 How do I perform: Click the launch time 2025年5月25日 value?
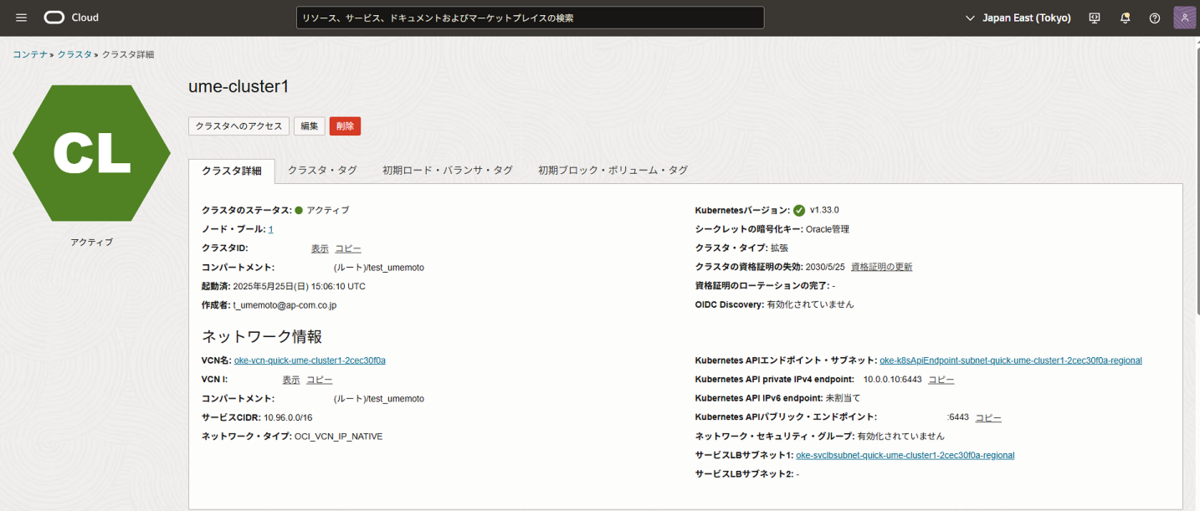point(299,286)
